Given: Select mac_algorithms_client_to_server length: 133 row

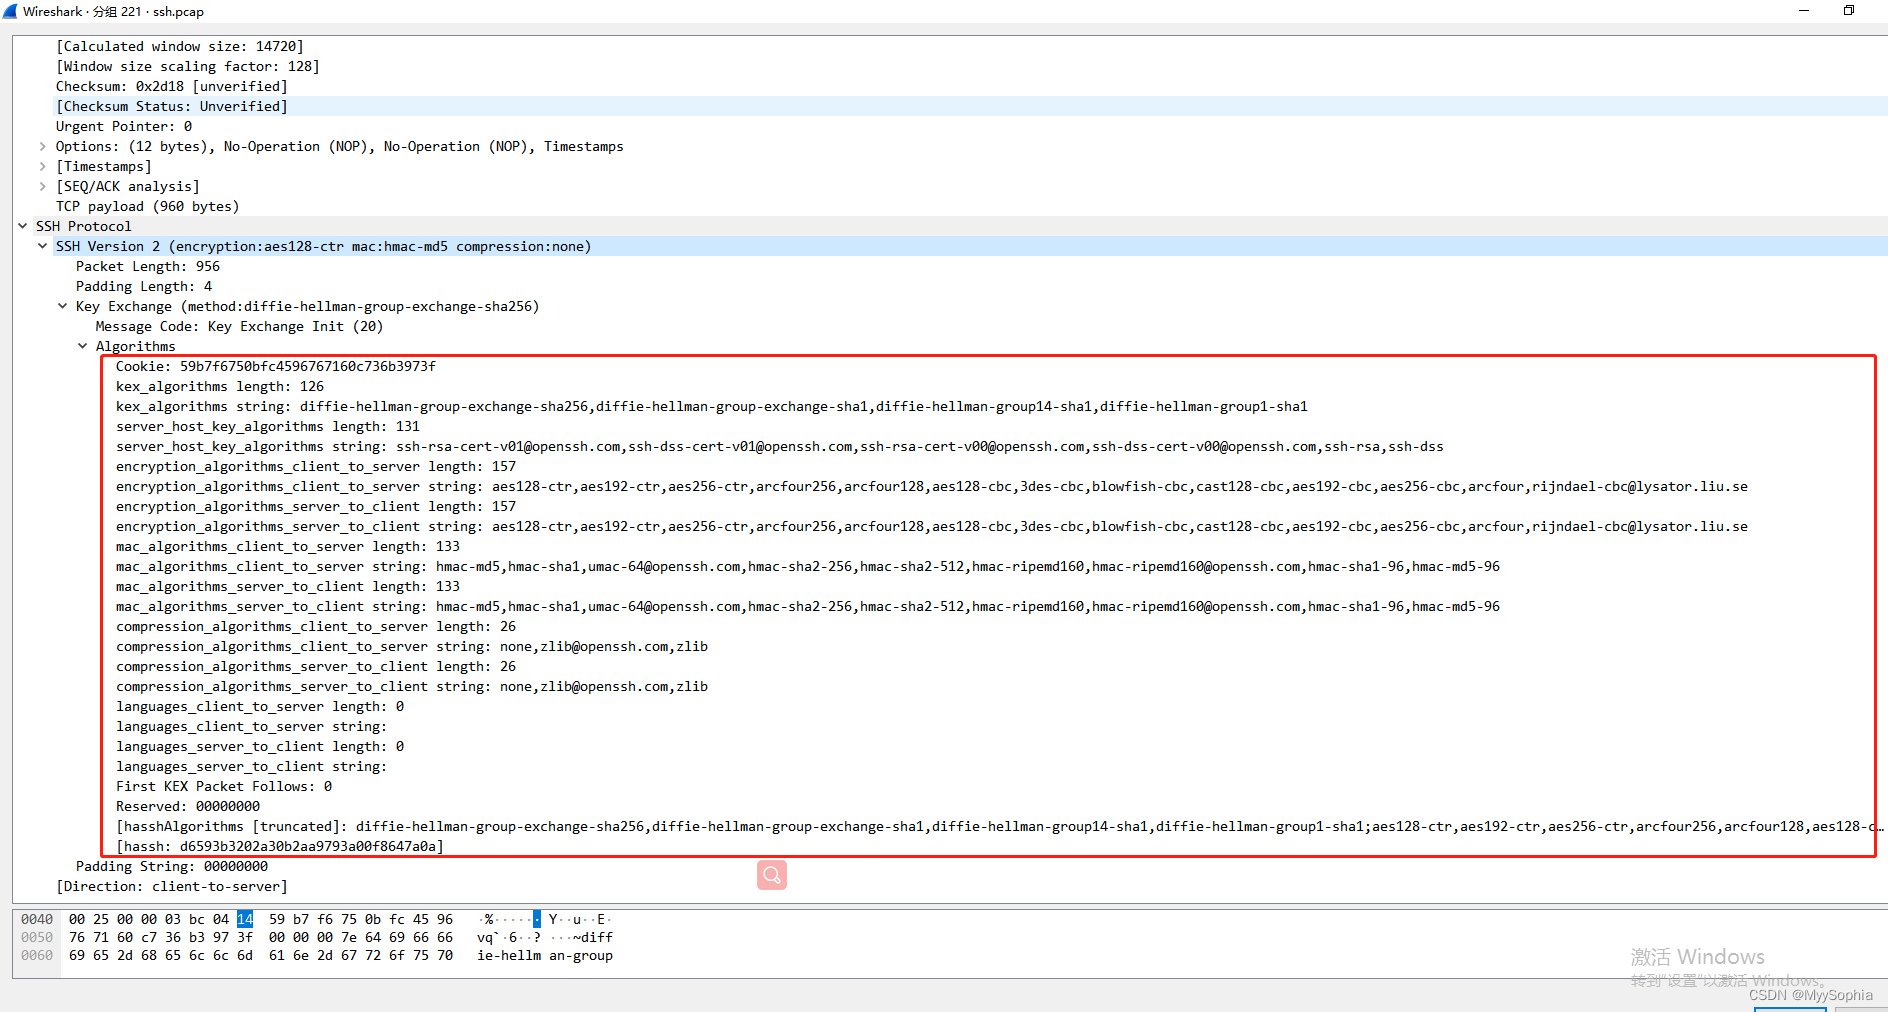Looking at the screenshot, I should (x=288, y=546).
